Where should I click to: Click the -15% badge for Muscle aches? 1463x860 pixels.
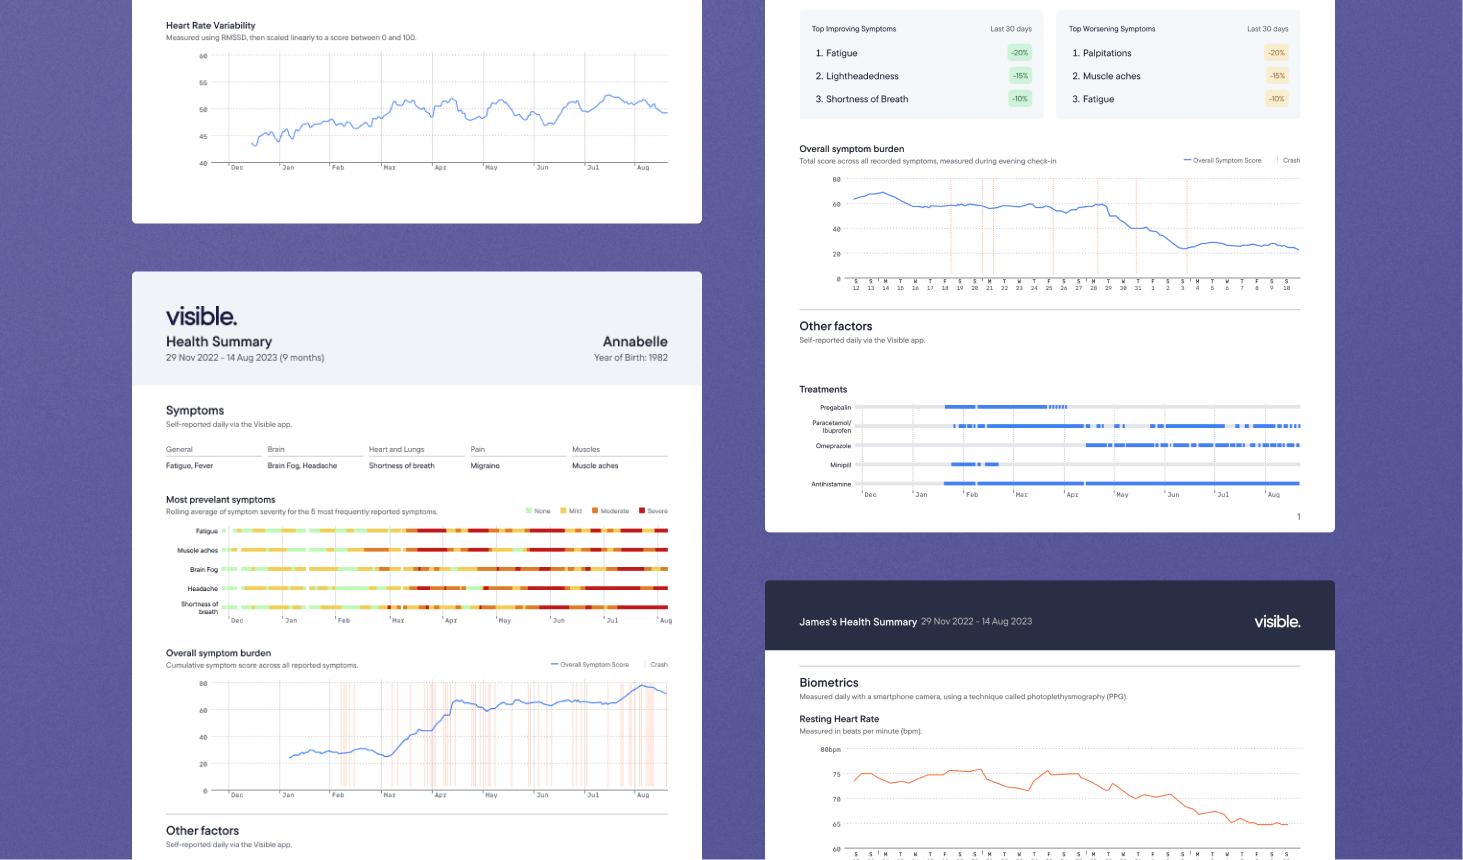pyautogui.click(x=1276, y=76)
